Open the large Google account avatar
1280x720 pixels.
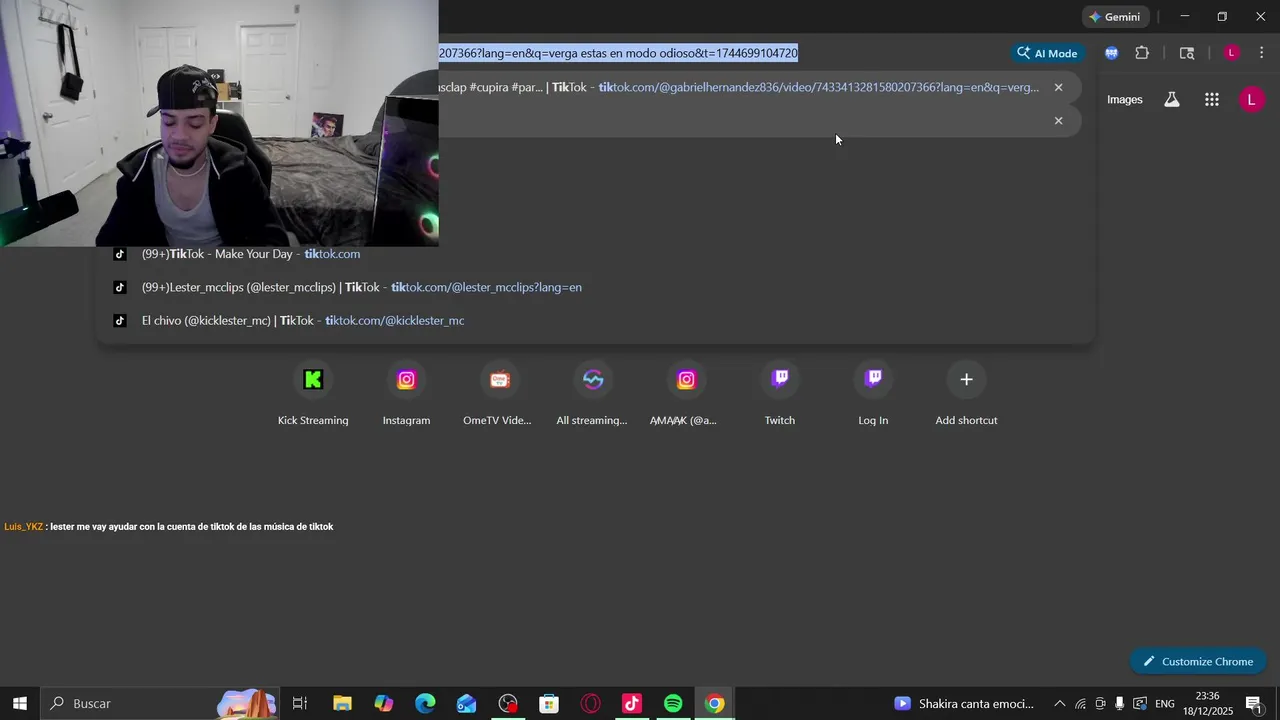point(1251,99)
